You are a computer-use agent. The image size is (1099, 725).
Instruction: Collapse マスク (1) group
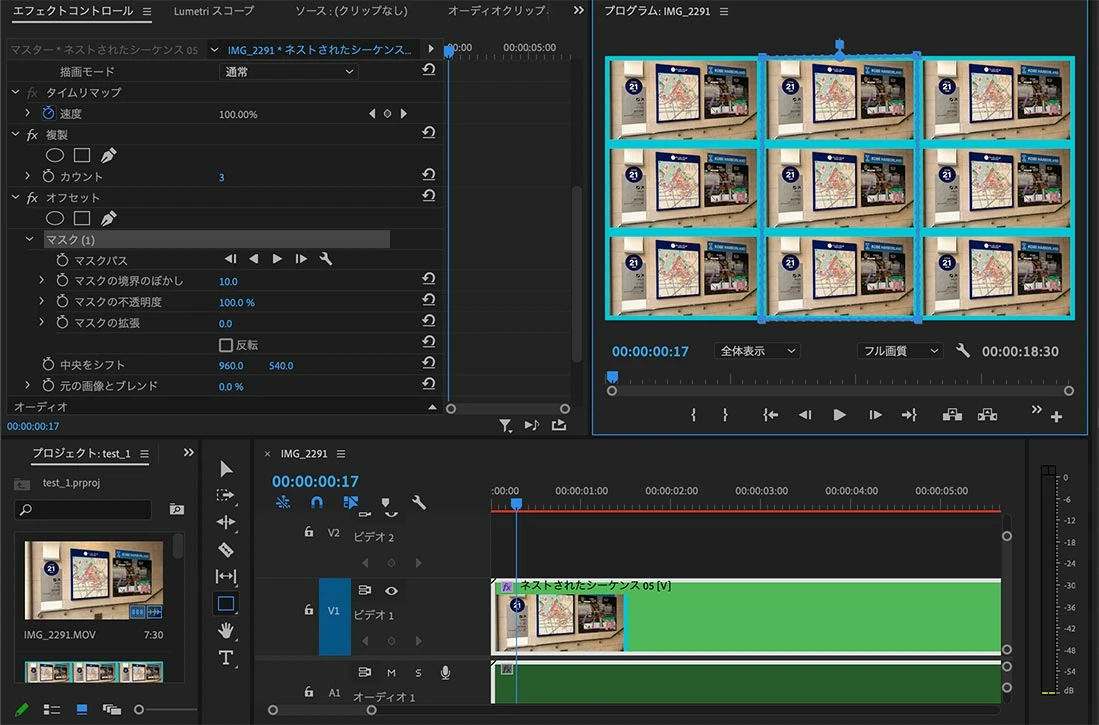tap(29, 239)
